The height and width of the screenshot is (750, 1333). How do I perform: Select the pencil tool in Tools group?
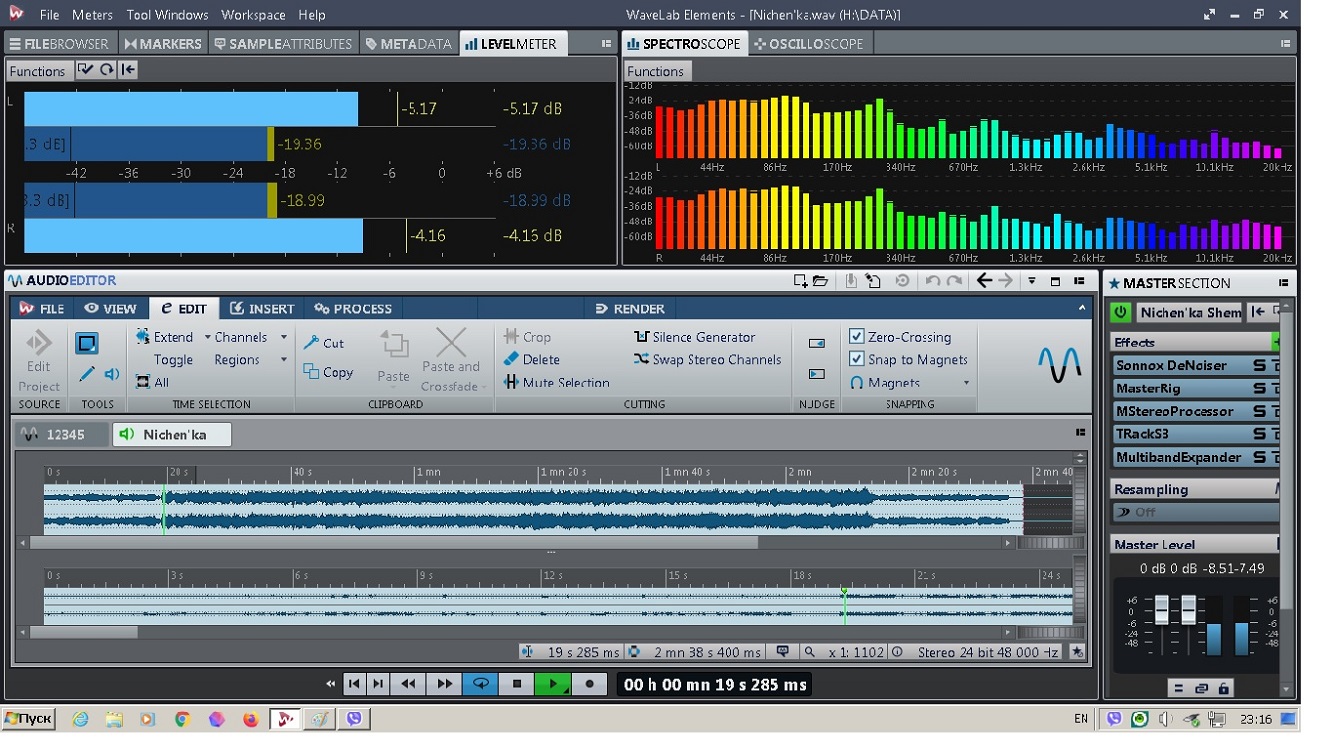point(87,374)
